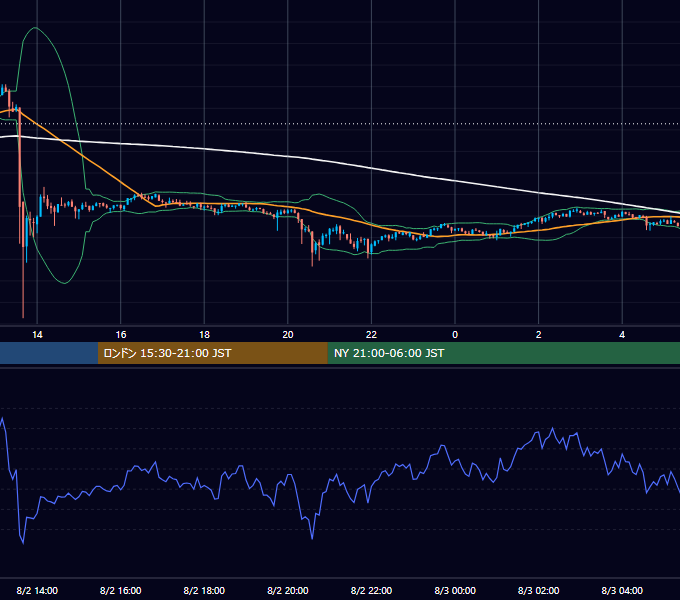680x600 pixels.
Task: Click the 8/3 04:00 label on oscillator axis
Action: coord(622,590)
